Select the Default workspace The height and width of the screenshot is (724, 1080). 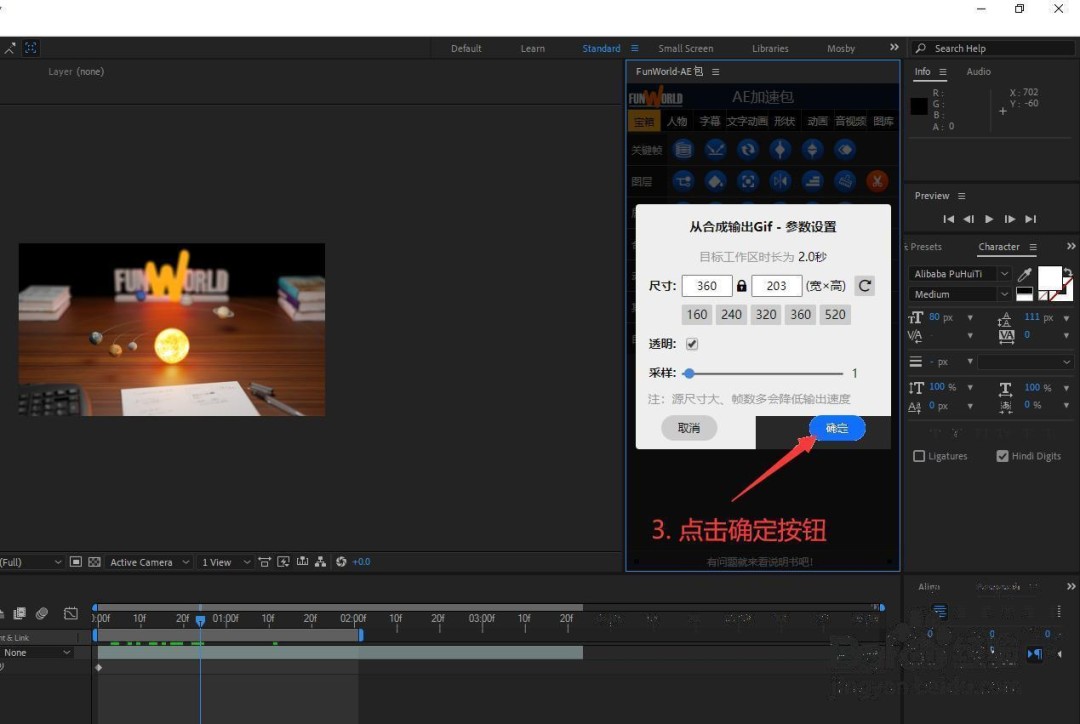466,48
